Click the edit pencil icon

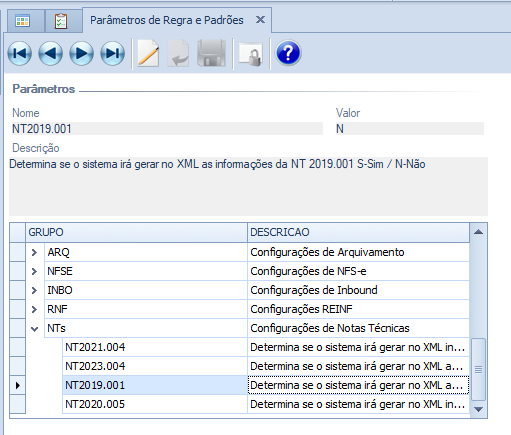pyautogui.click(x=148, y=53)
